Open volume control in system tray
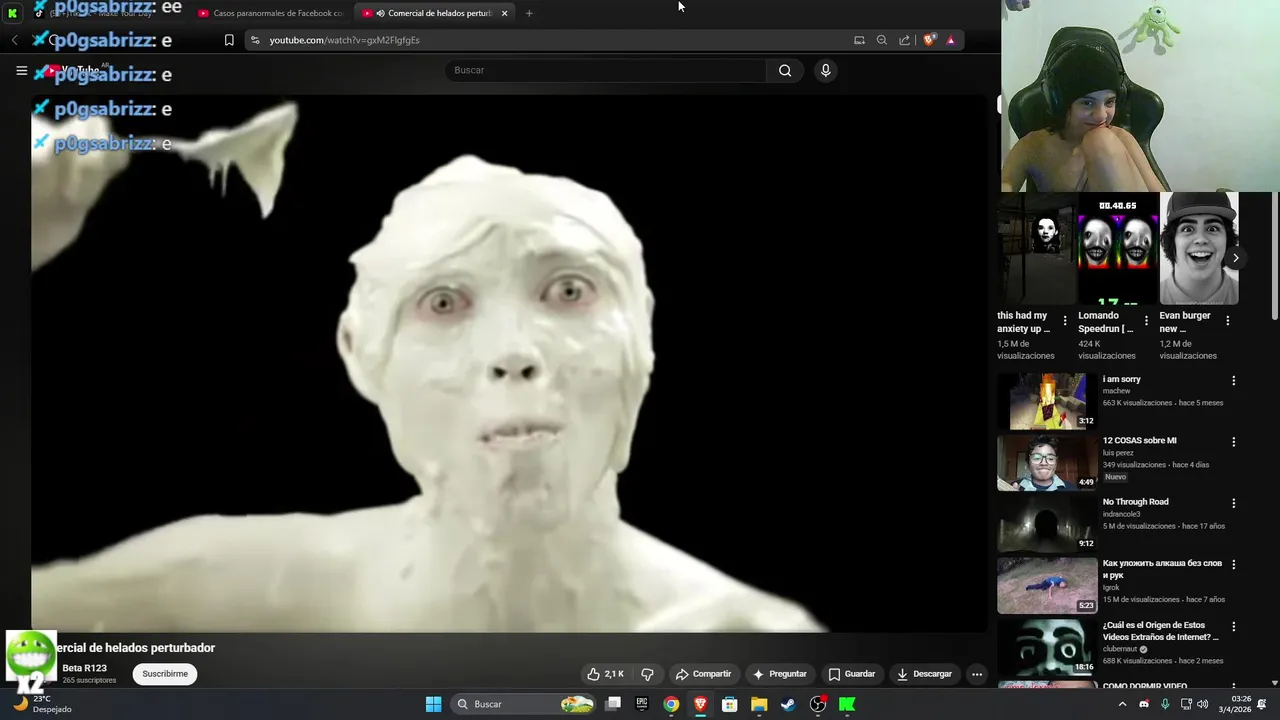This screenshot has height=720, width=1280. tap(1203, 704)
